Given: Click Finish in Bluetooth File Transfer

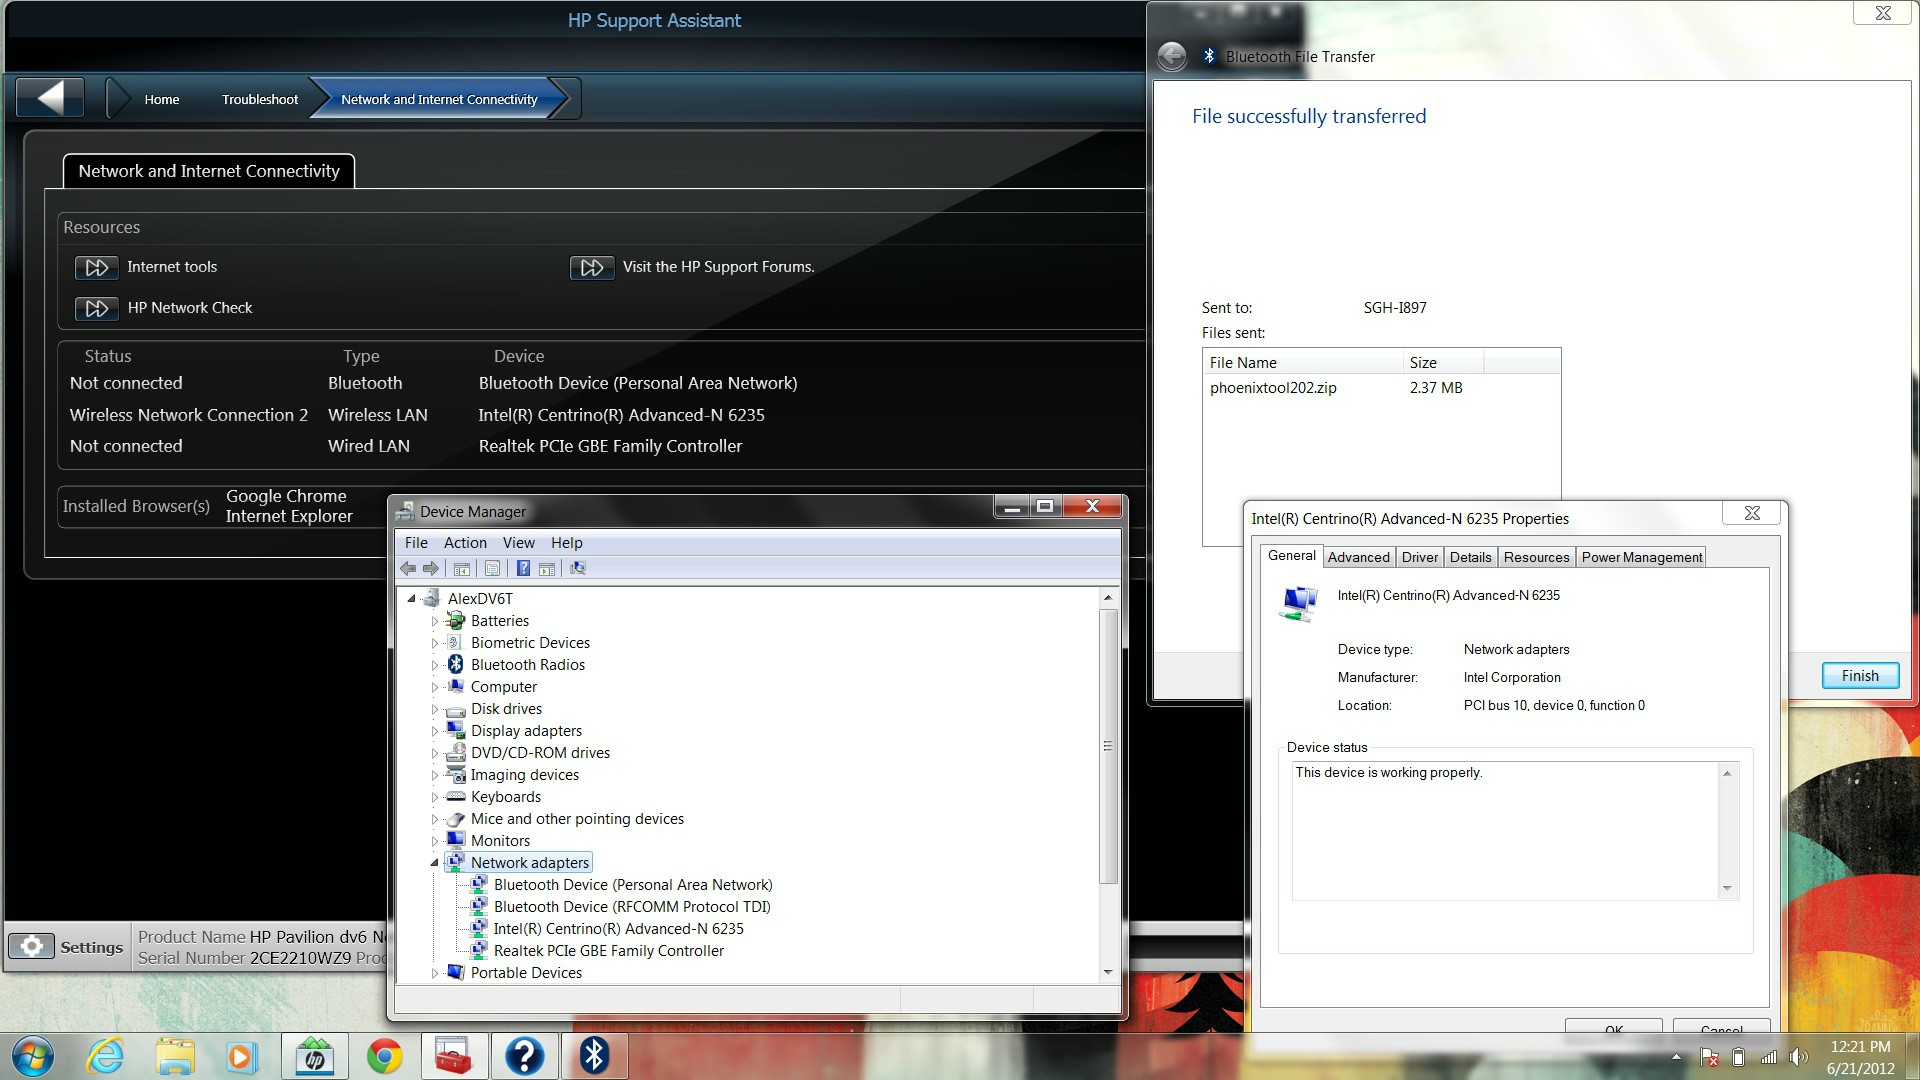Looking at the screenshot, I should click(x=1860, y=676).
